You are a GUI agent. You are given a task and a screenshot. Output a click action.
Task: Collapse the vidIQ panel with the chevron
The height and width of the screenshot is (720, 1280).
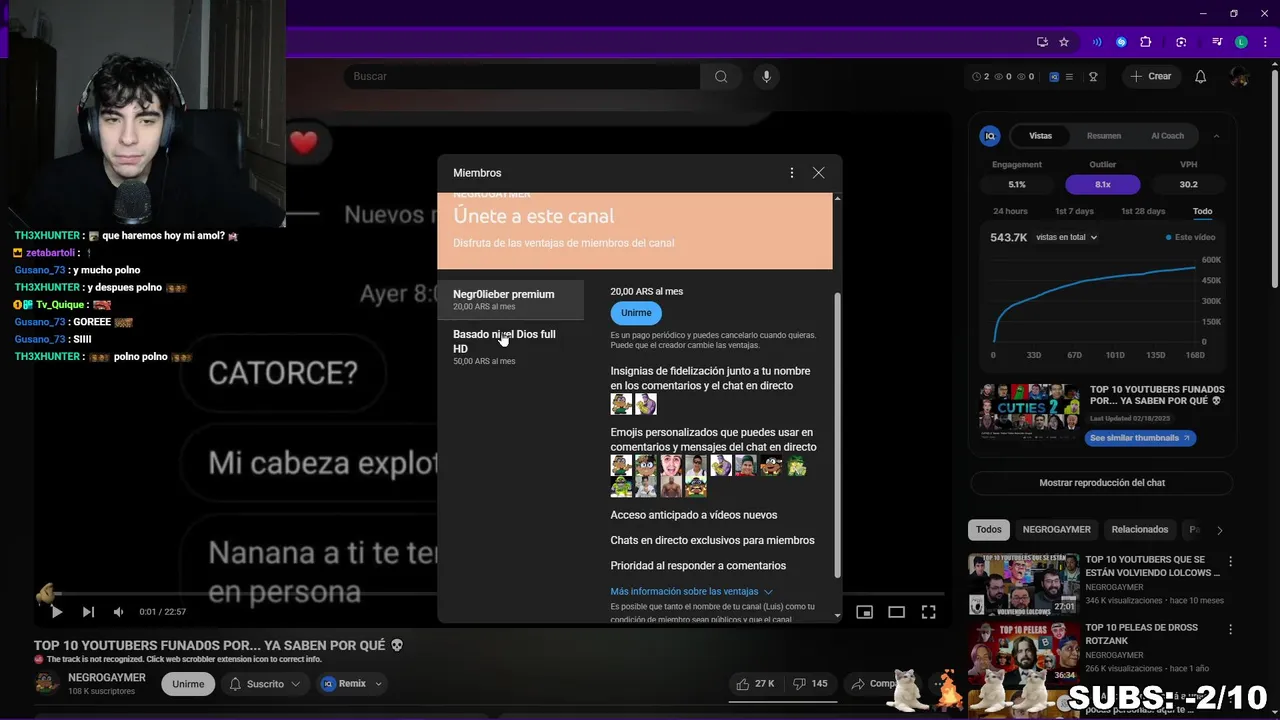pyautogui.click(x=1216, y=136)
